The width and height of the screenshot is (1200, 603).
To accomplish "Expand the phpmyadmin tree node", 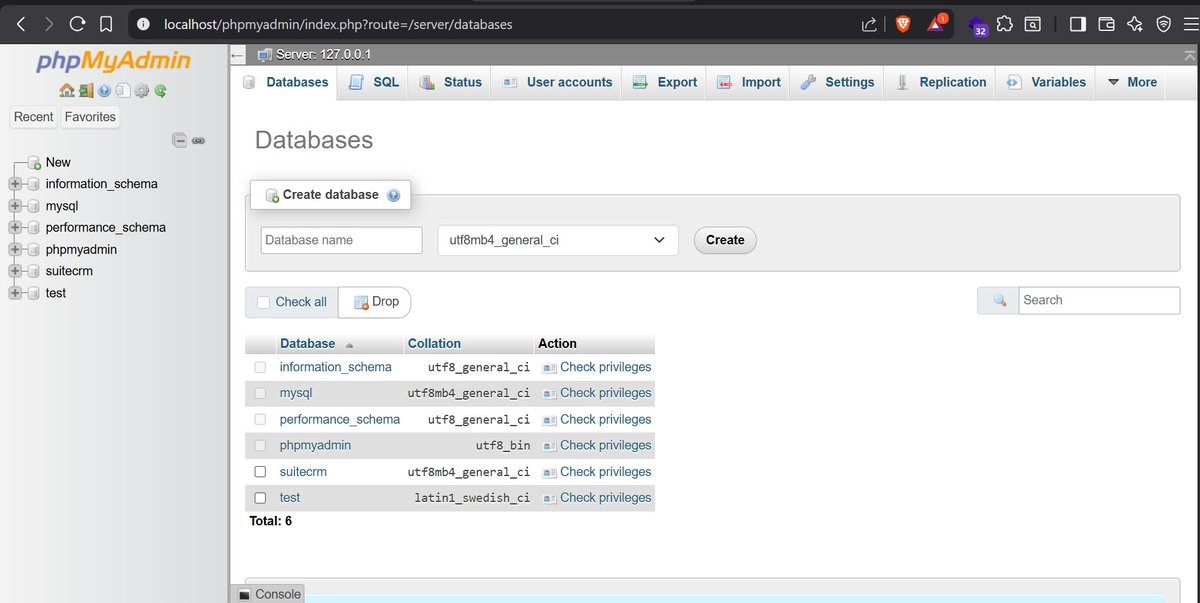I will 14,250.
